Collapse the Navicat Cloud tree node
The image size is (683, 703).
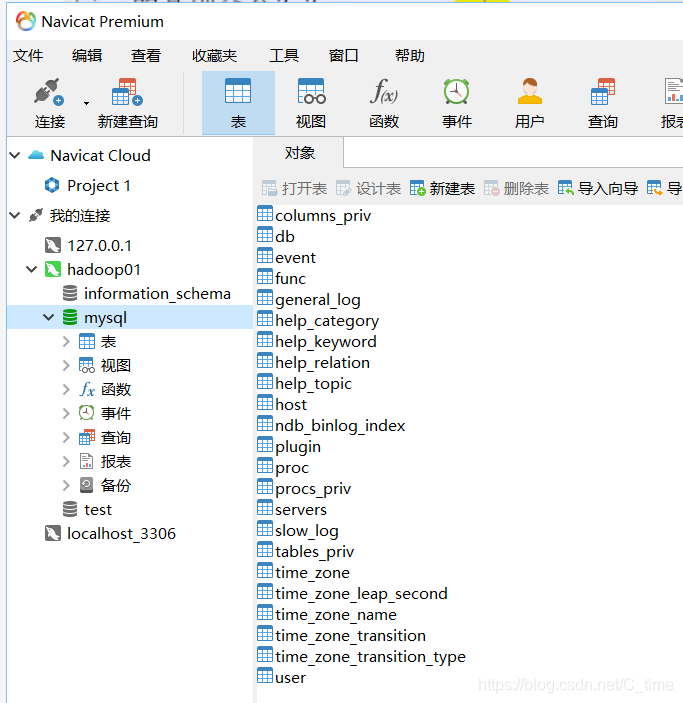coord(15,156)
